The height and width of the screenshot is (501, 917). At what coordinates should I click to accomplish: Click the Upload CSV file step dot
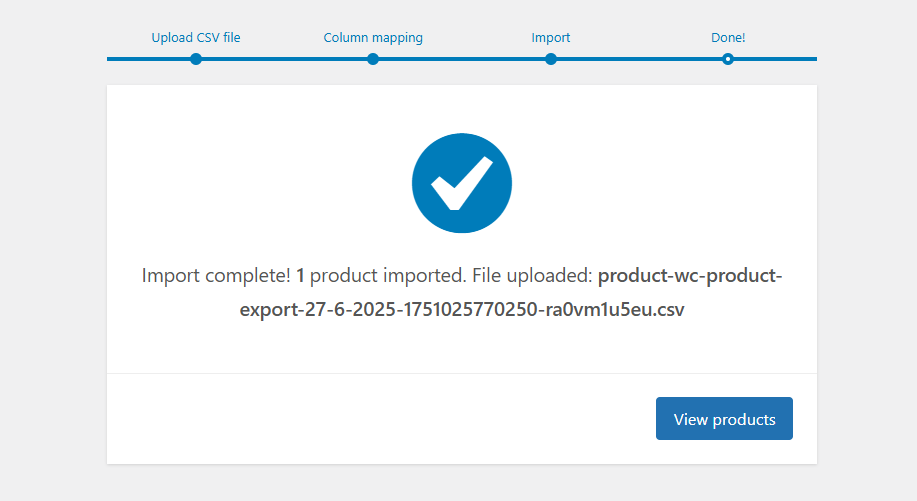tap(196, 59)
